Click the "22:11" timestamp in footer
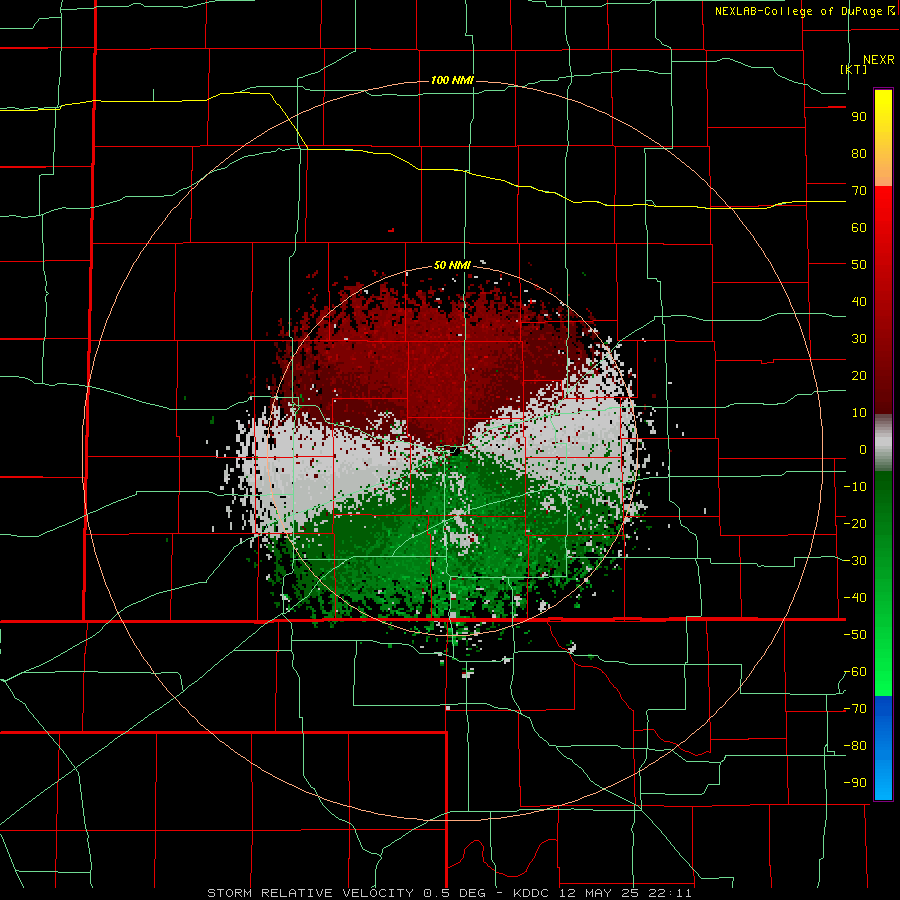This screenshot has width=900, height=900. pyautogui.click(x=672, y=893)
